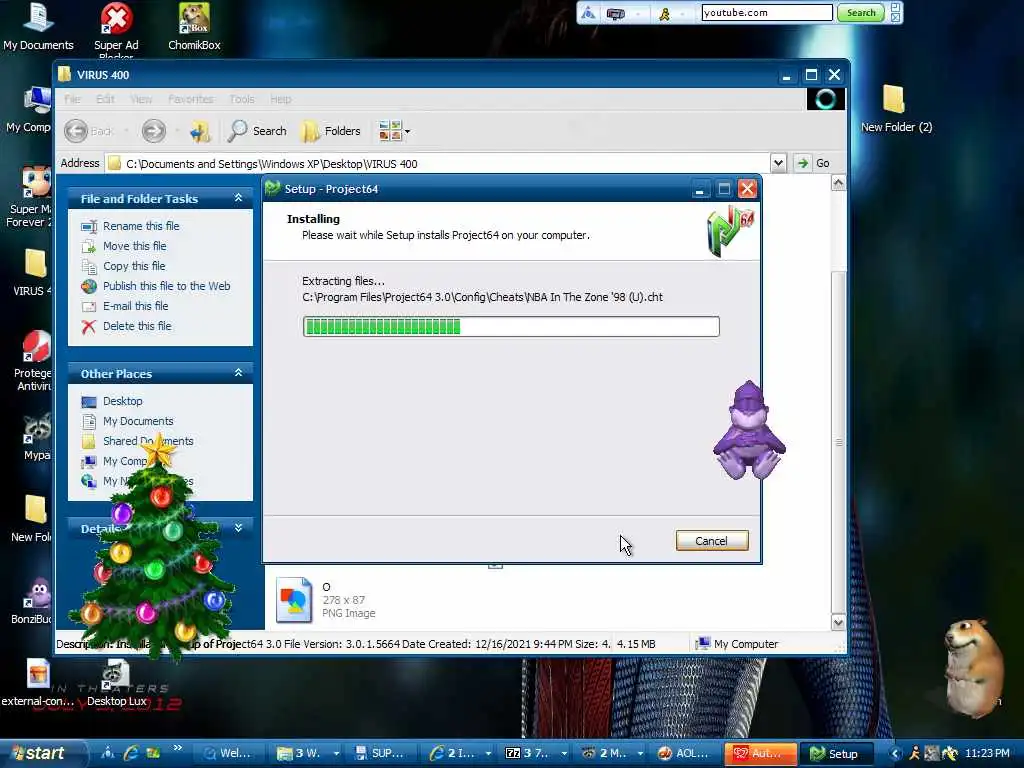Expand the quick launch overflow chevron

pos(178,748)
